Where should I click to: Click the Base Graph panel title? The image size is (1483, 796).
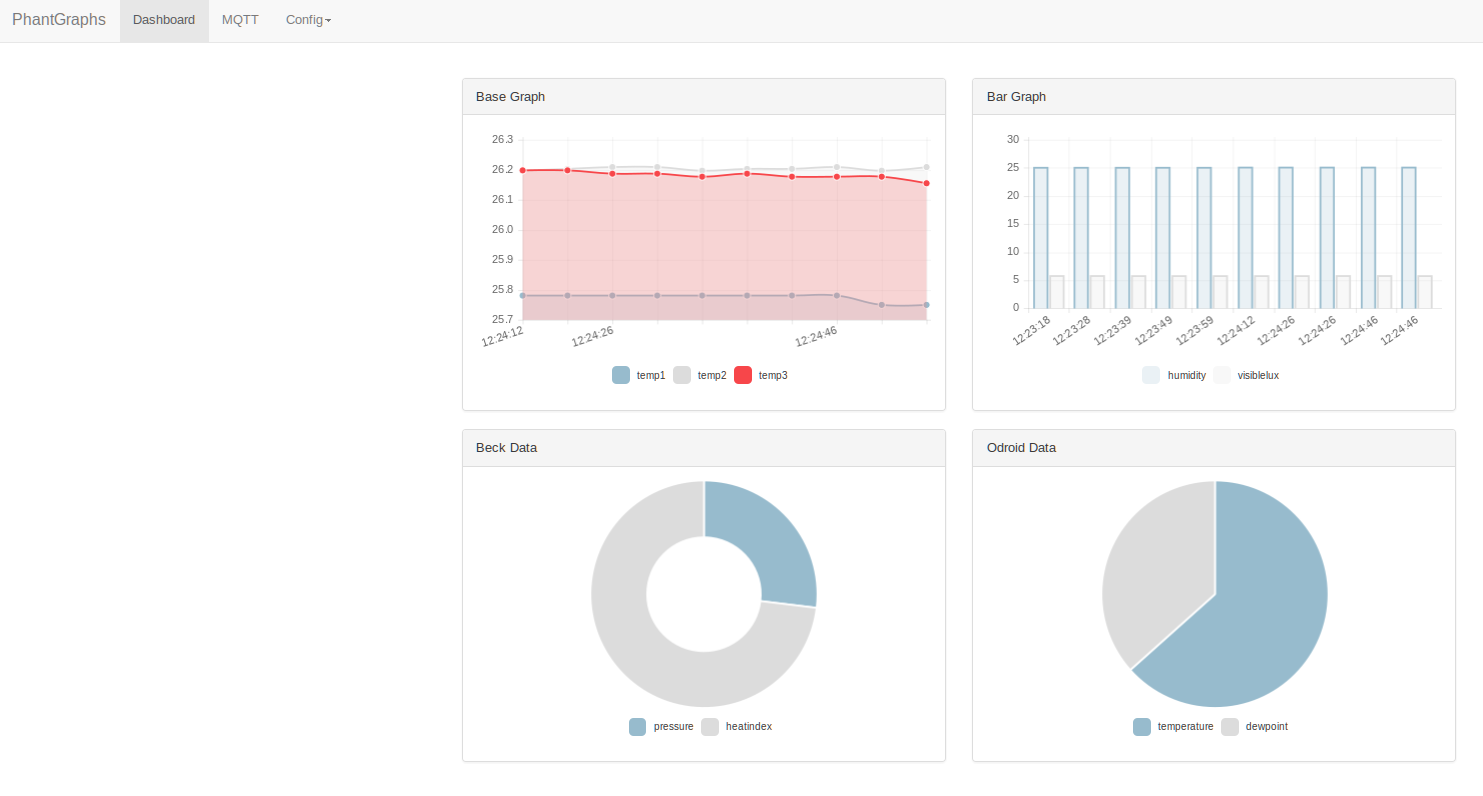click(510, 97)
